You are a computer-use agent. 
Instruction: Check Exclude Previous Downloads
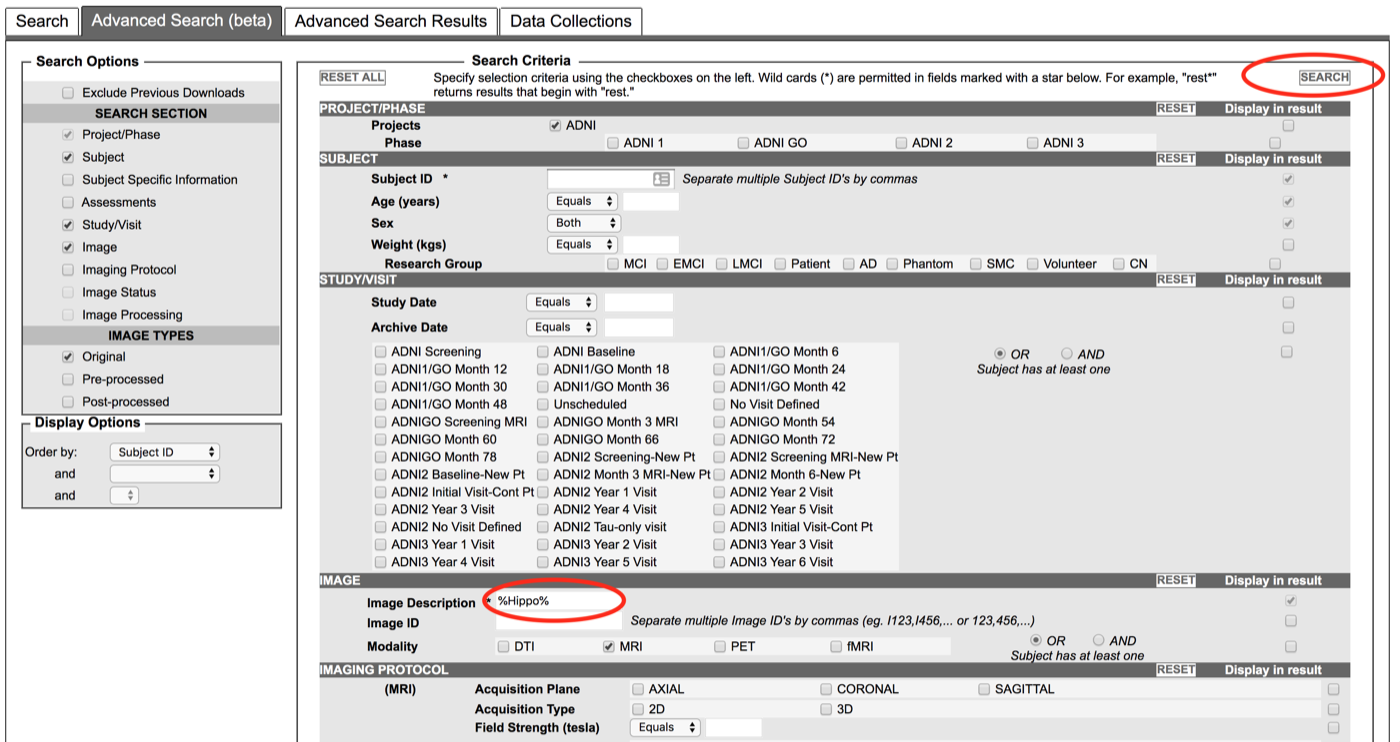pos(68,93)
